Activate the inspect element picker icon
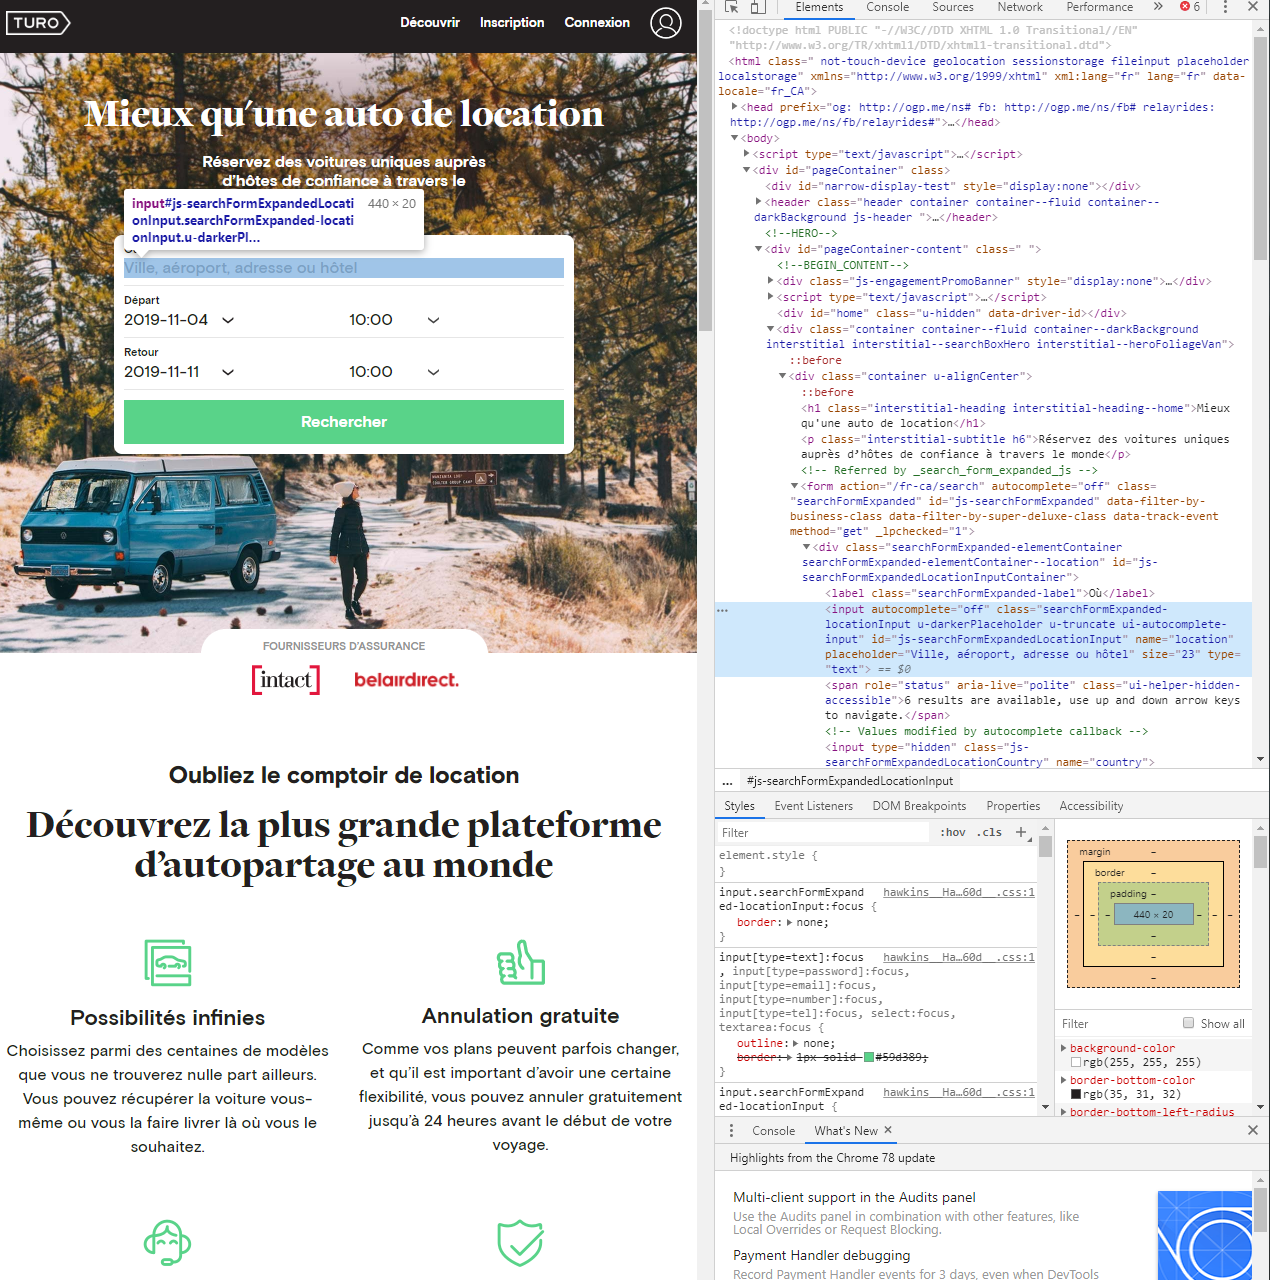 click(732, 7)
